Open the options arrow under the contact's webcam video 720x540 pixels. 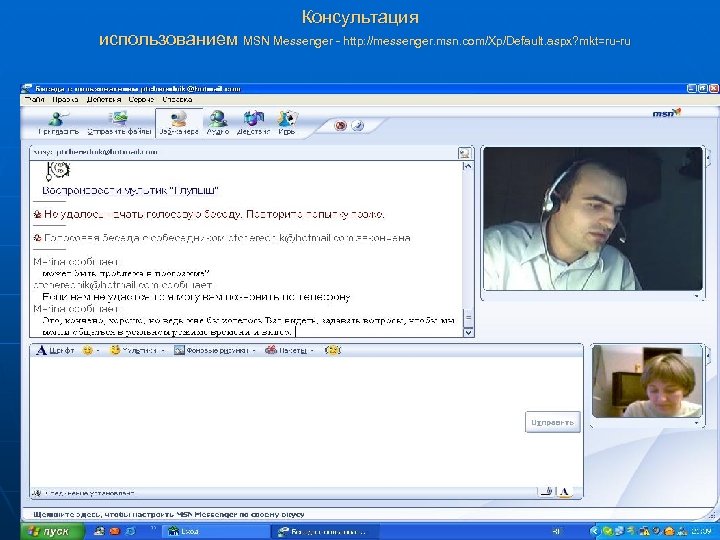click(697, 296)
